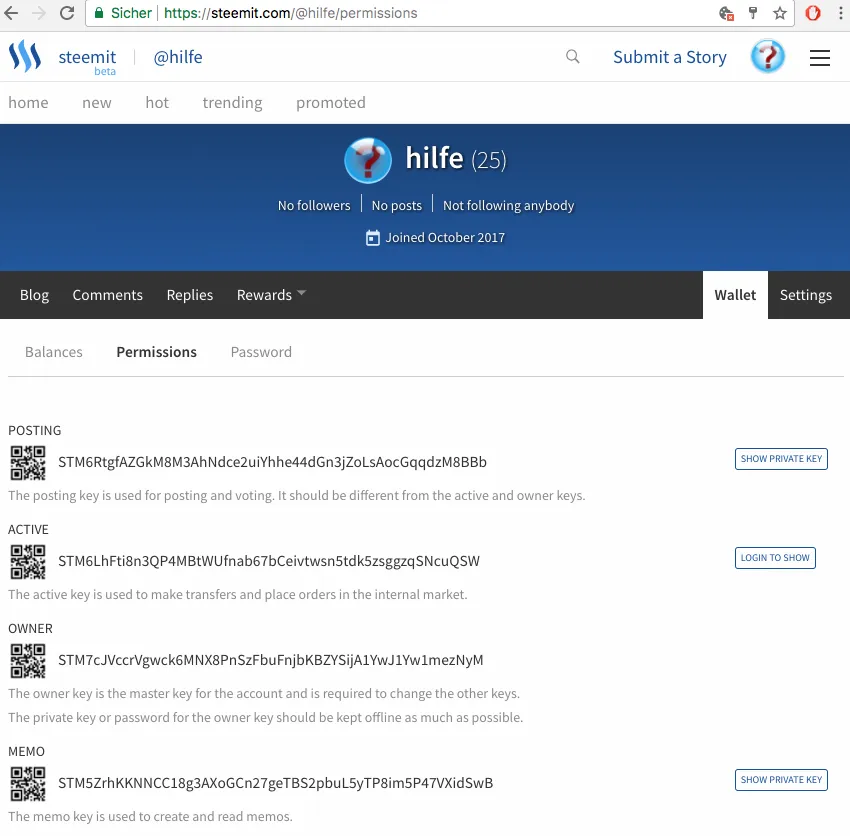The width and height of the screenshot is (850, 836).
Task: Click the green secure padlock icon
Action: 99,13
